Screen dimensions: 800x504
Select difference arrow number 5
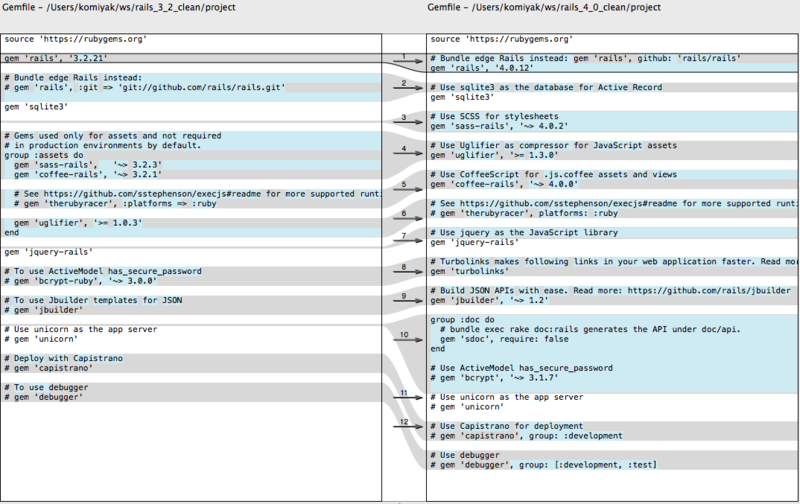coord(407,189)
